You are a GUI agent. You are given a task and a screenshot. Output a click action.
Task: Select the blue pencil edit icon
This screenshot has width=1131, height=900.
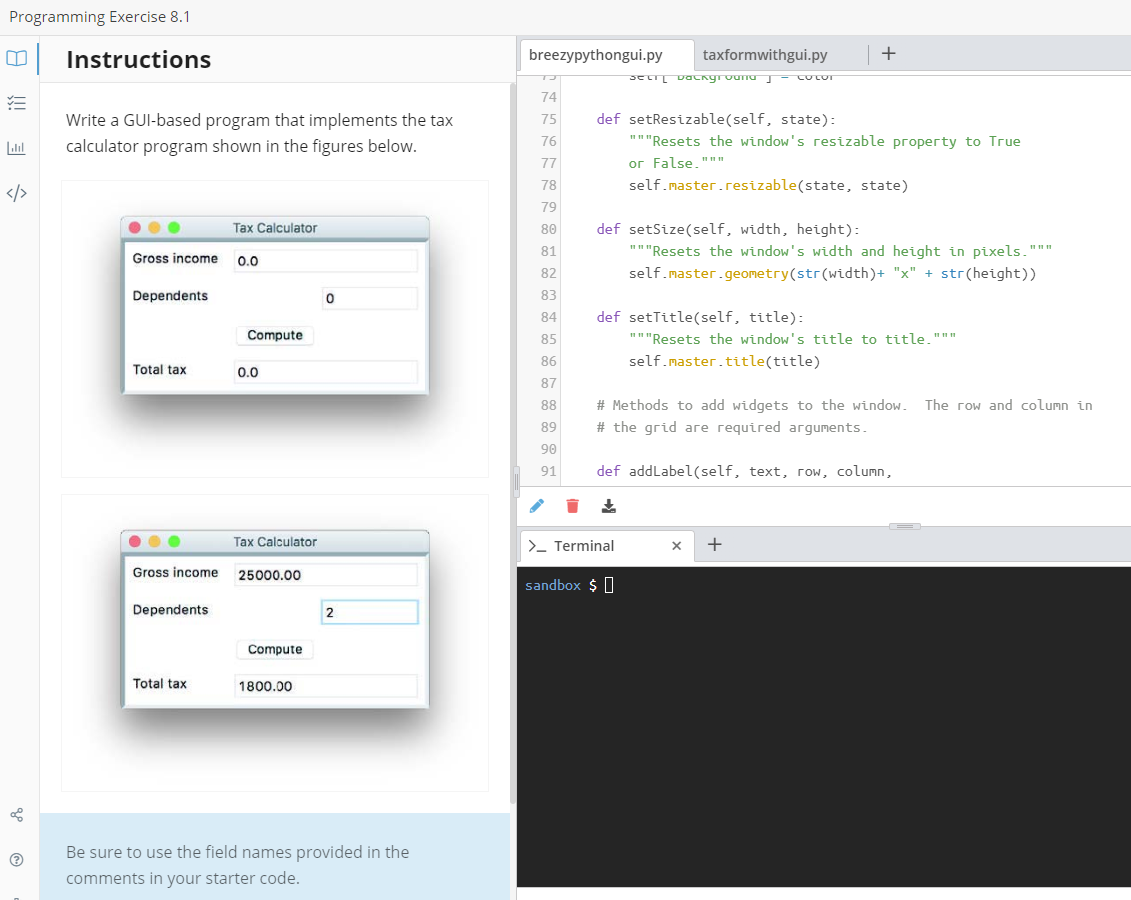click(x=536, y=506)
